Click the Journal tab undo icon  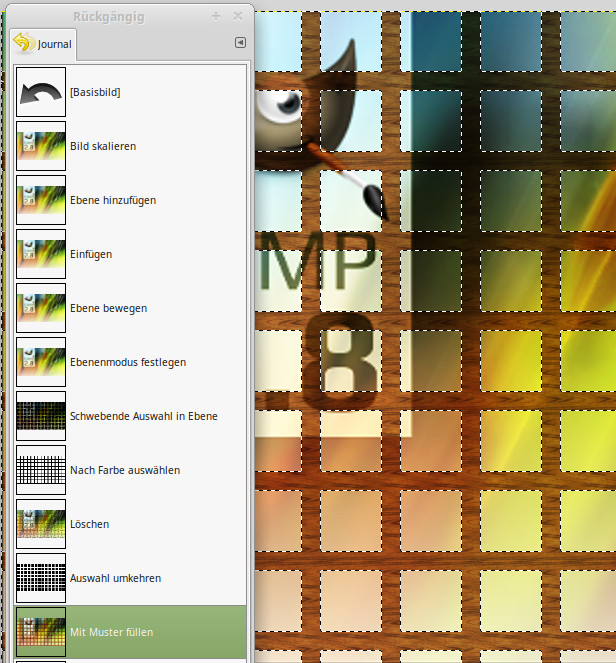(23, 43)
